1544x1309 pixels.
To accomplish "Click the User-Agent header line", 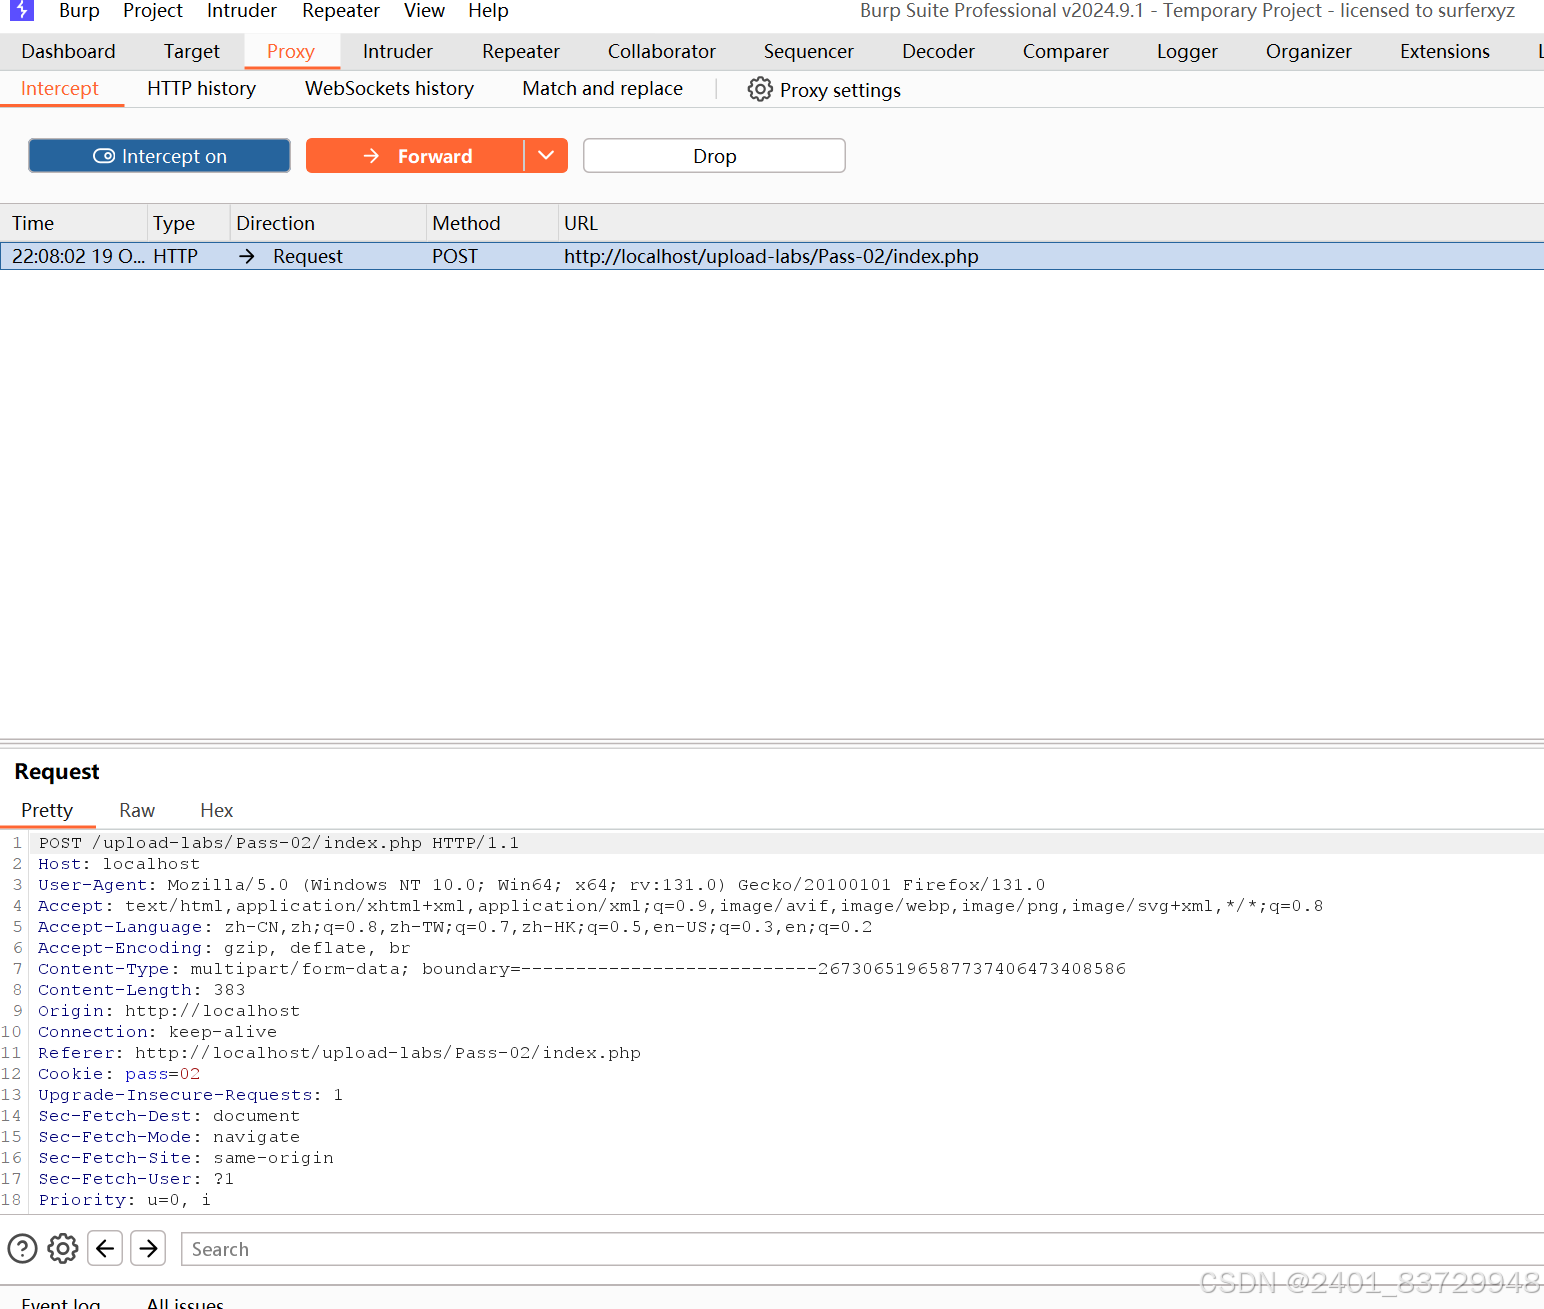I will click(542, 885).
